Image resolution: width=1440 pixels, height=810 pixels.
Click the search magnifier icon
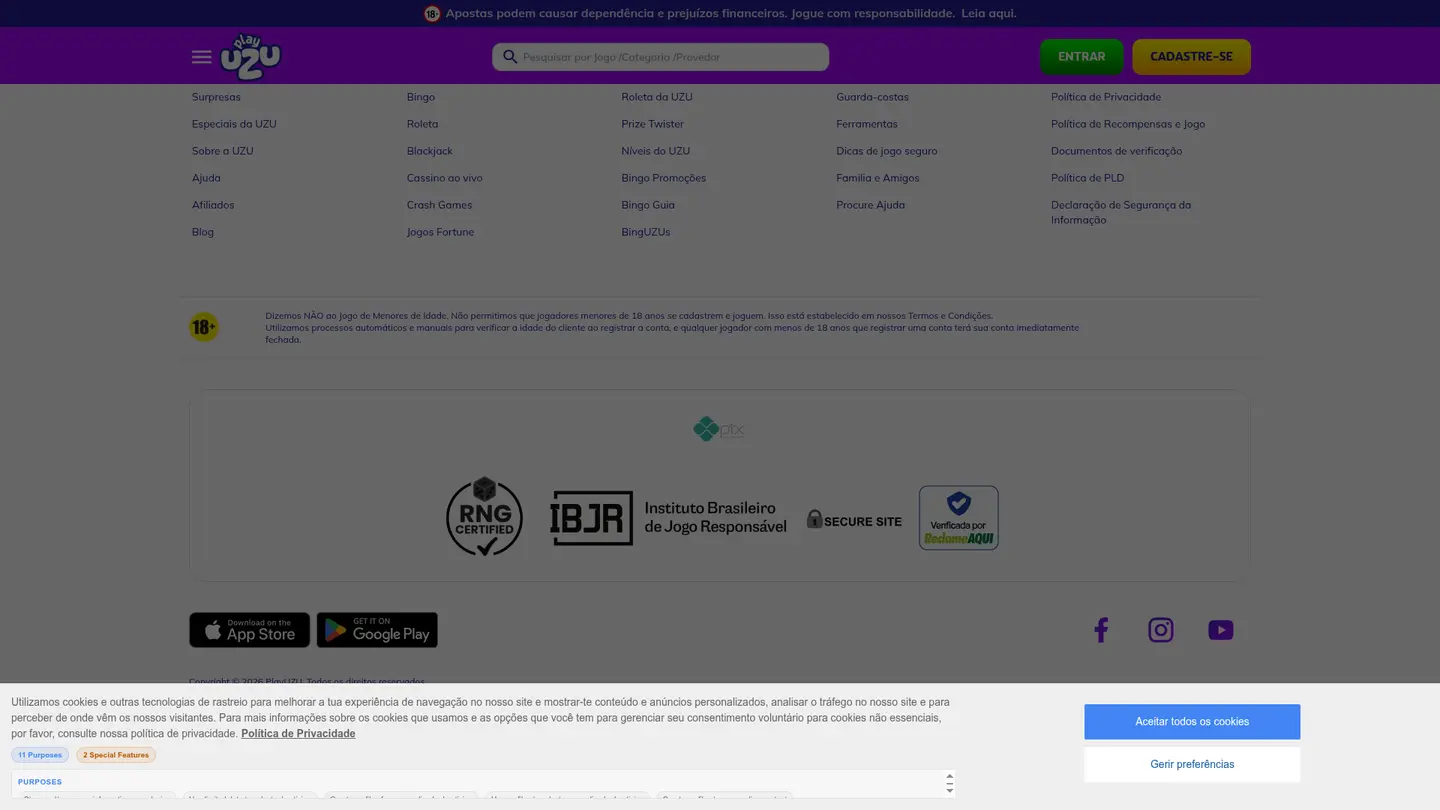point(510,57)
